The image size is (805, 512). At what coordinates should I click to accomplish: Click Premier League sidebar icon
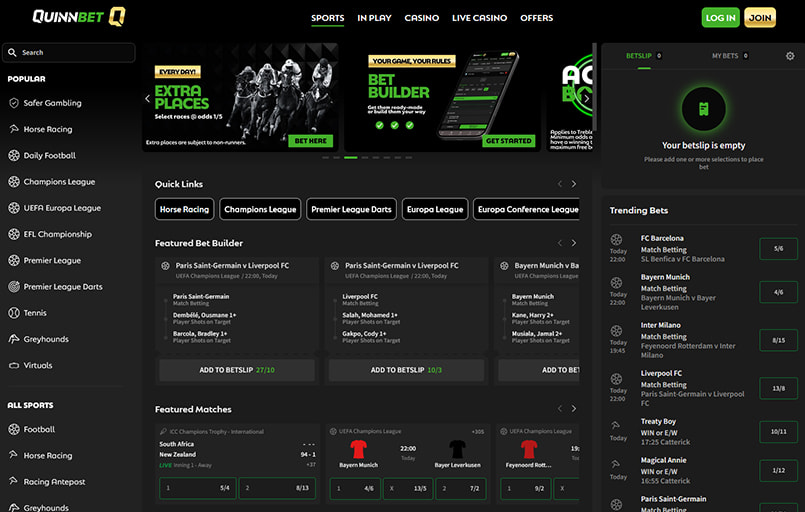tap(14, 260)
